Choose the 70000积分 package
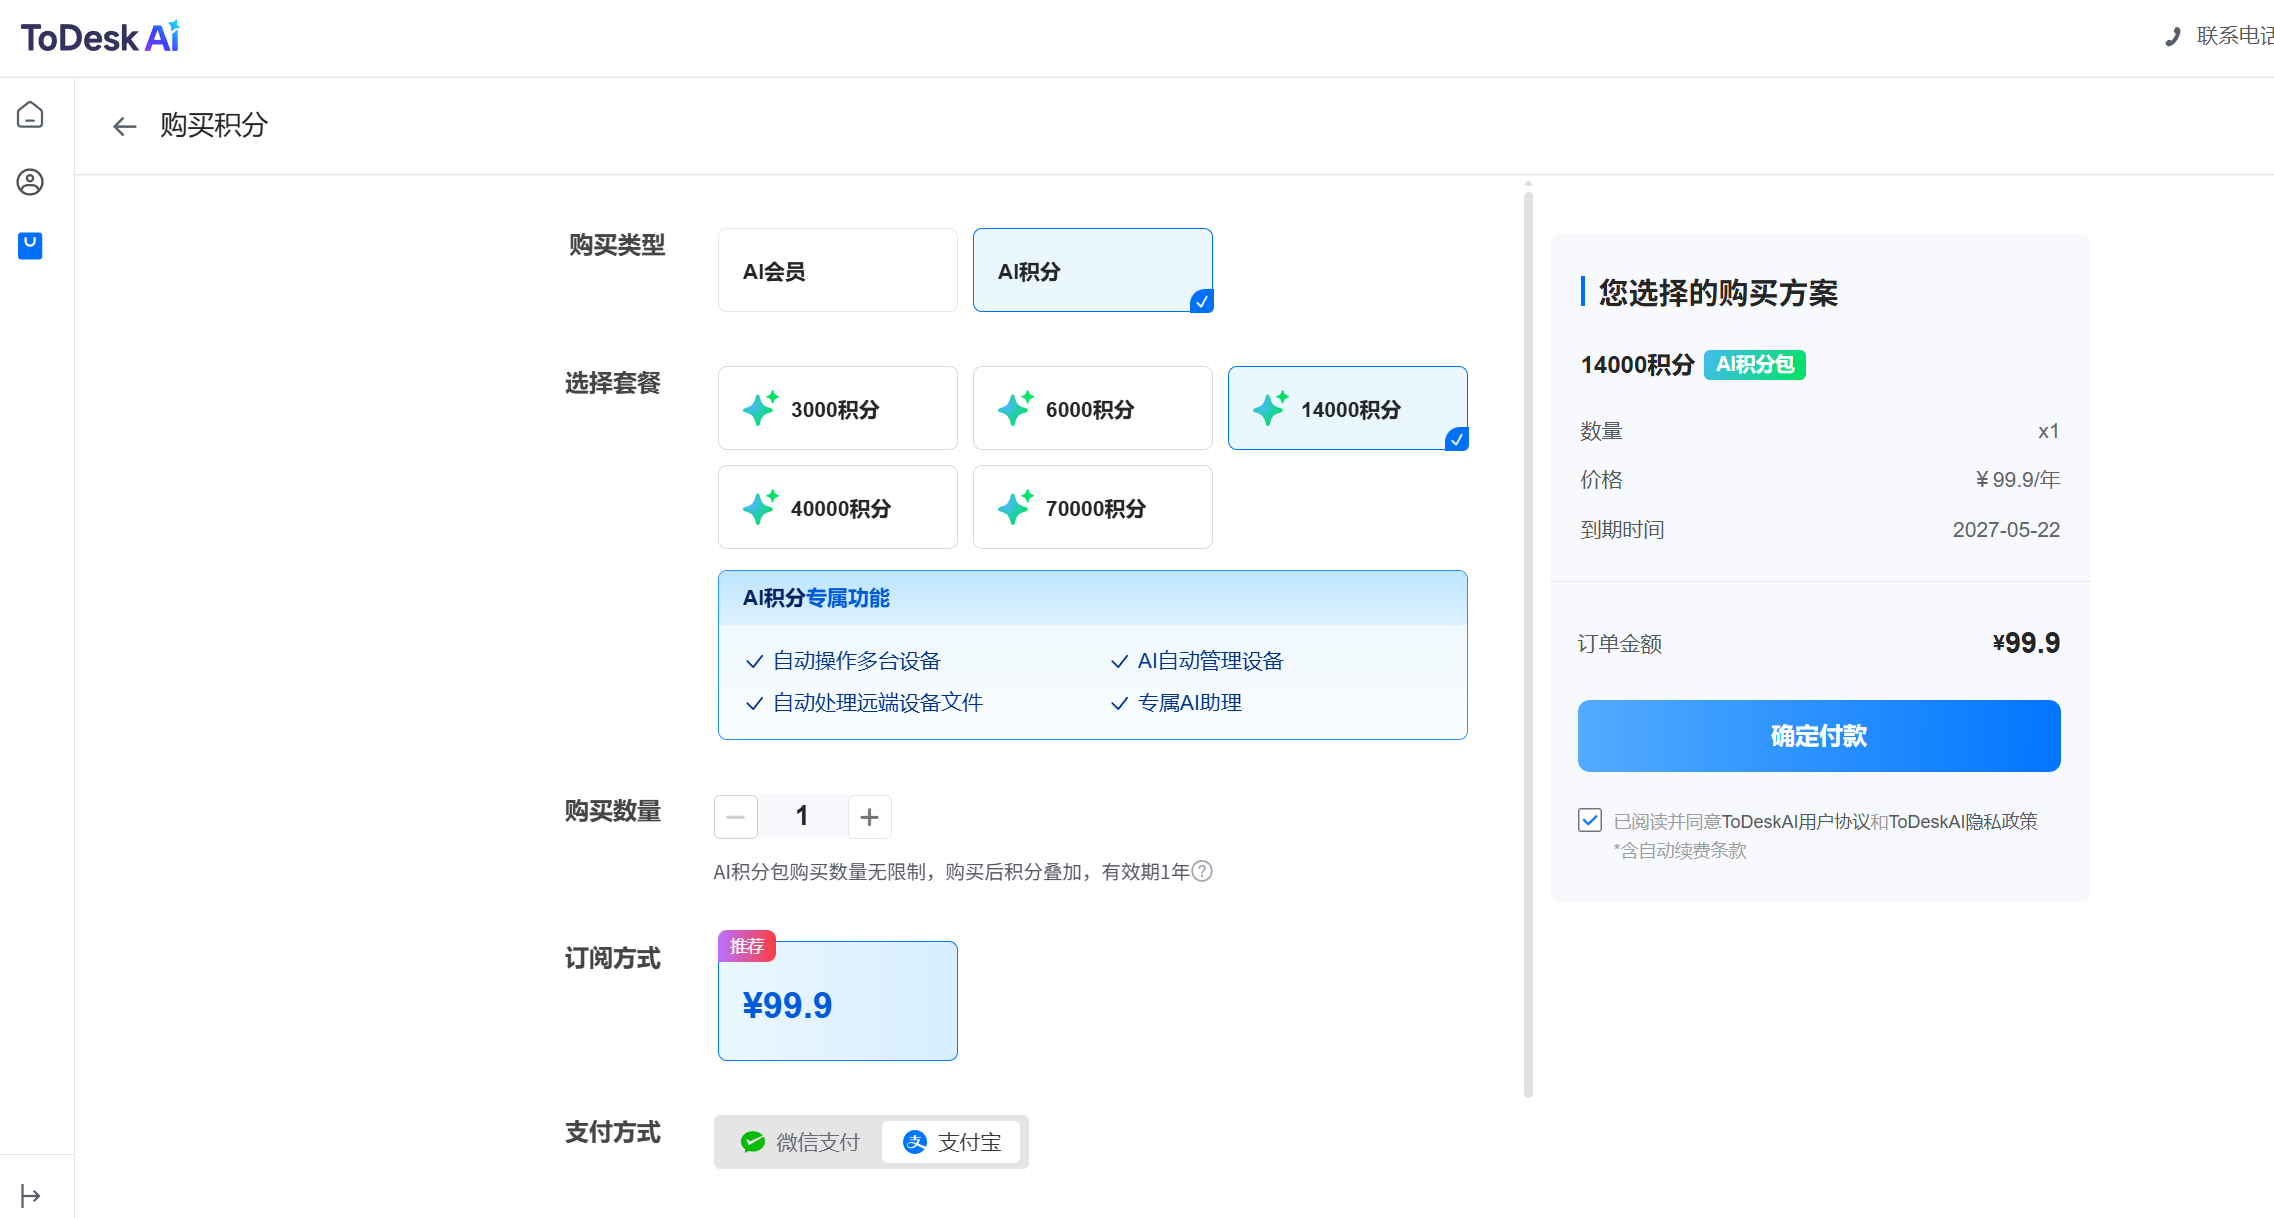Viewport: 2274px width, 1218px height. 1092,507
